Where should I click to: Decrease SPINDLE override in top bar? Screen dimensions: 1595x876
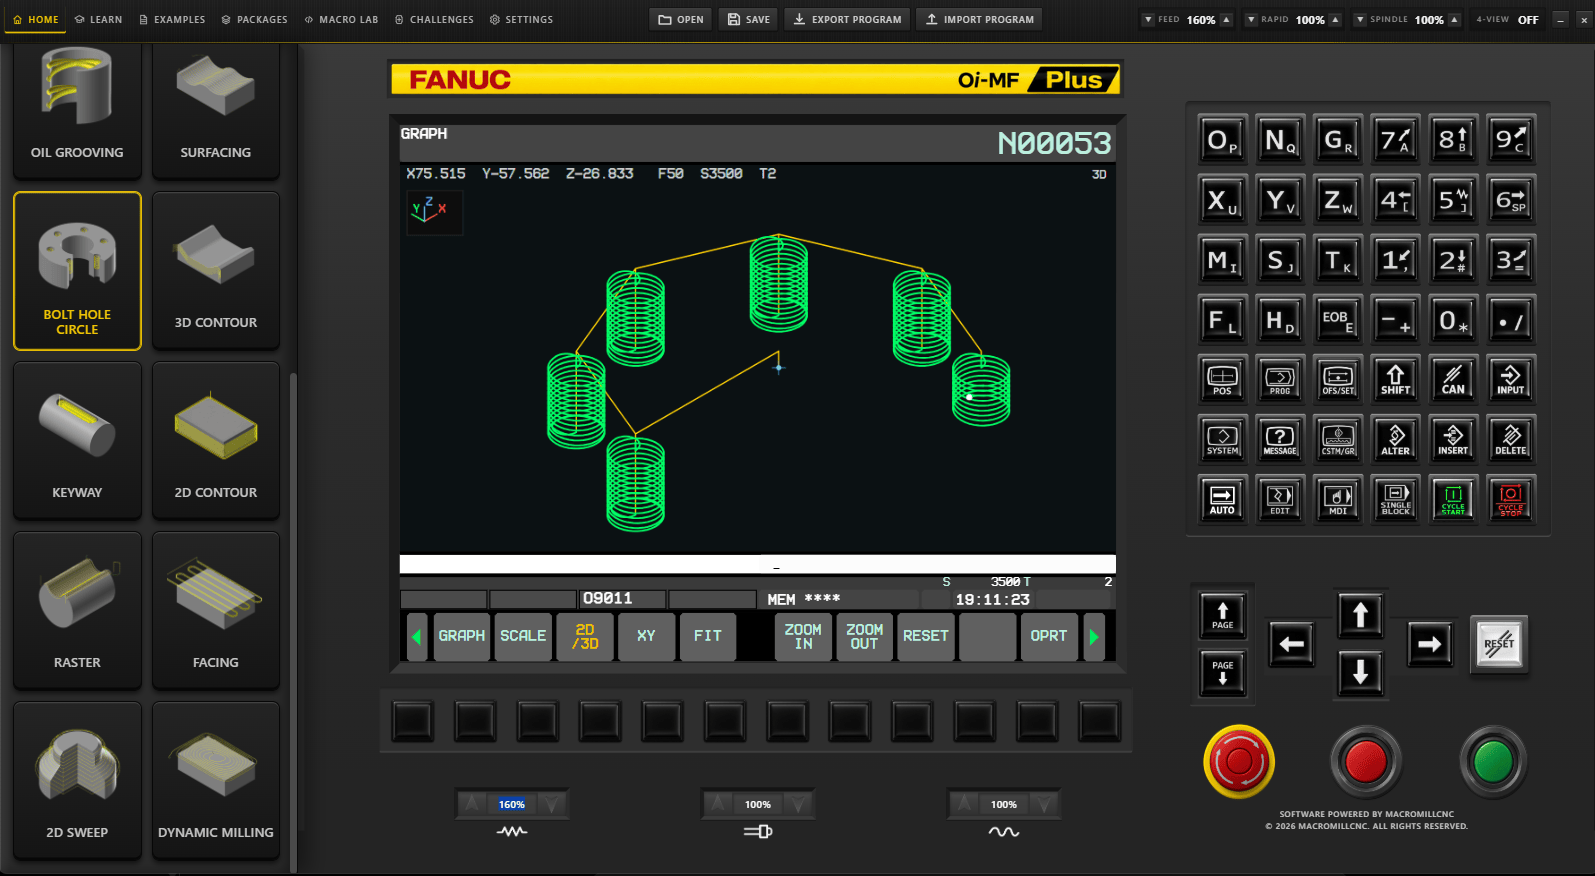pos(1360,19)
